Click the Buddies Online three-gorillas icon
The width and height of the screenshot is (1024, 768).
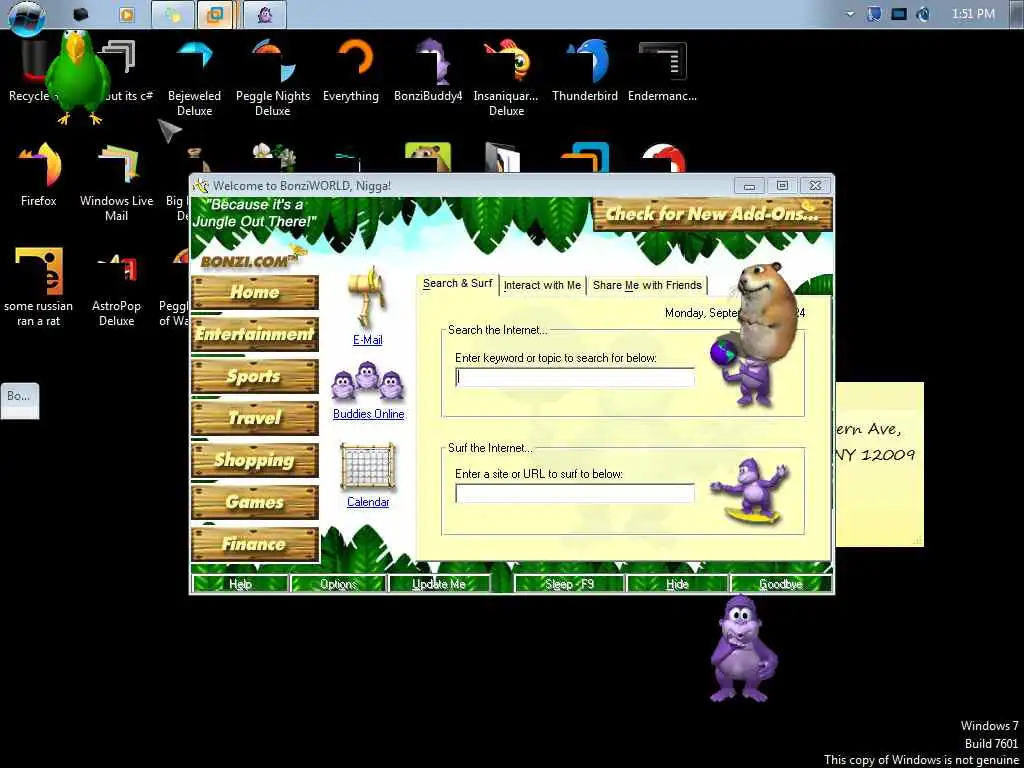pyautogui.click(x=368, y=381)
